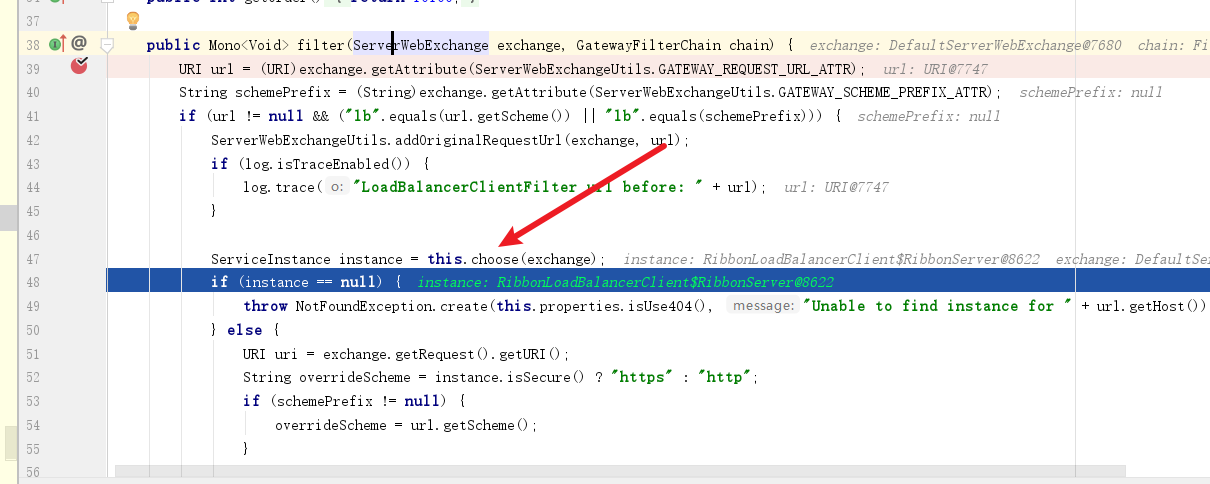1210x484 pixels.
Task: Click the 'o:' parameter hint in log.trace
Action: coord(336,187)
